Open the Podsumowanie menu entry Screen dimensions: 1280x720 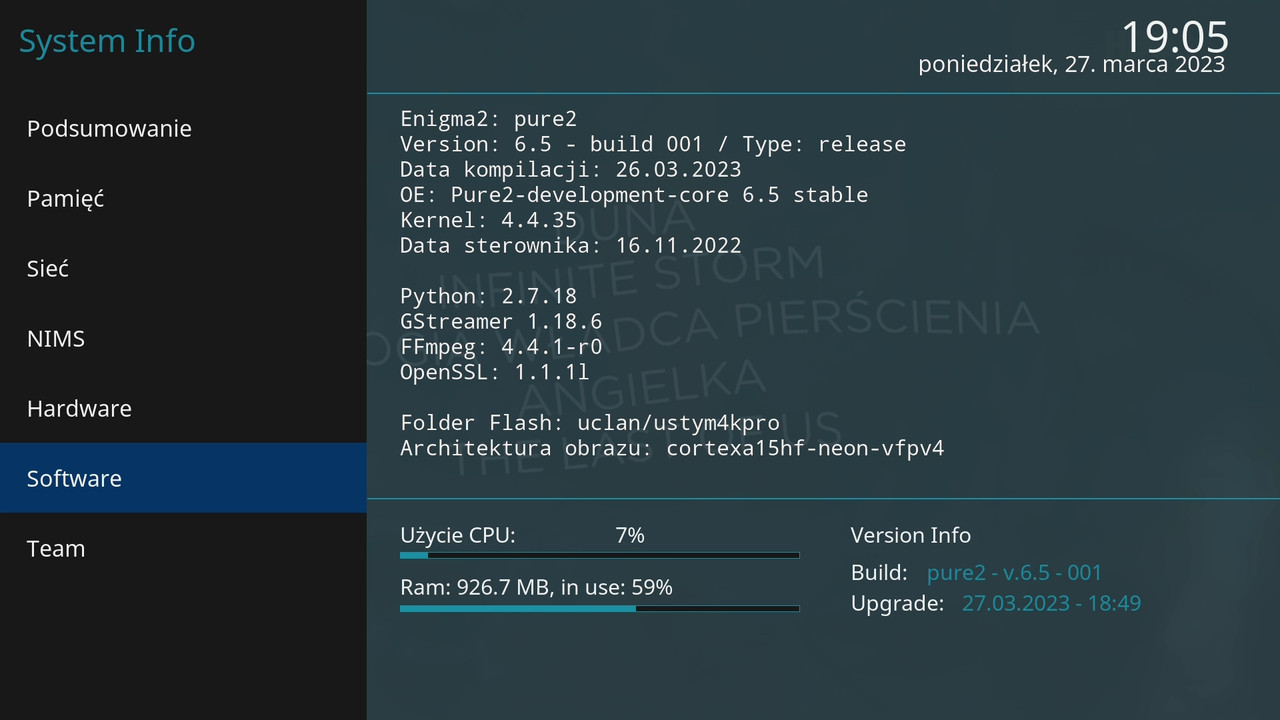tap(183, 128)
